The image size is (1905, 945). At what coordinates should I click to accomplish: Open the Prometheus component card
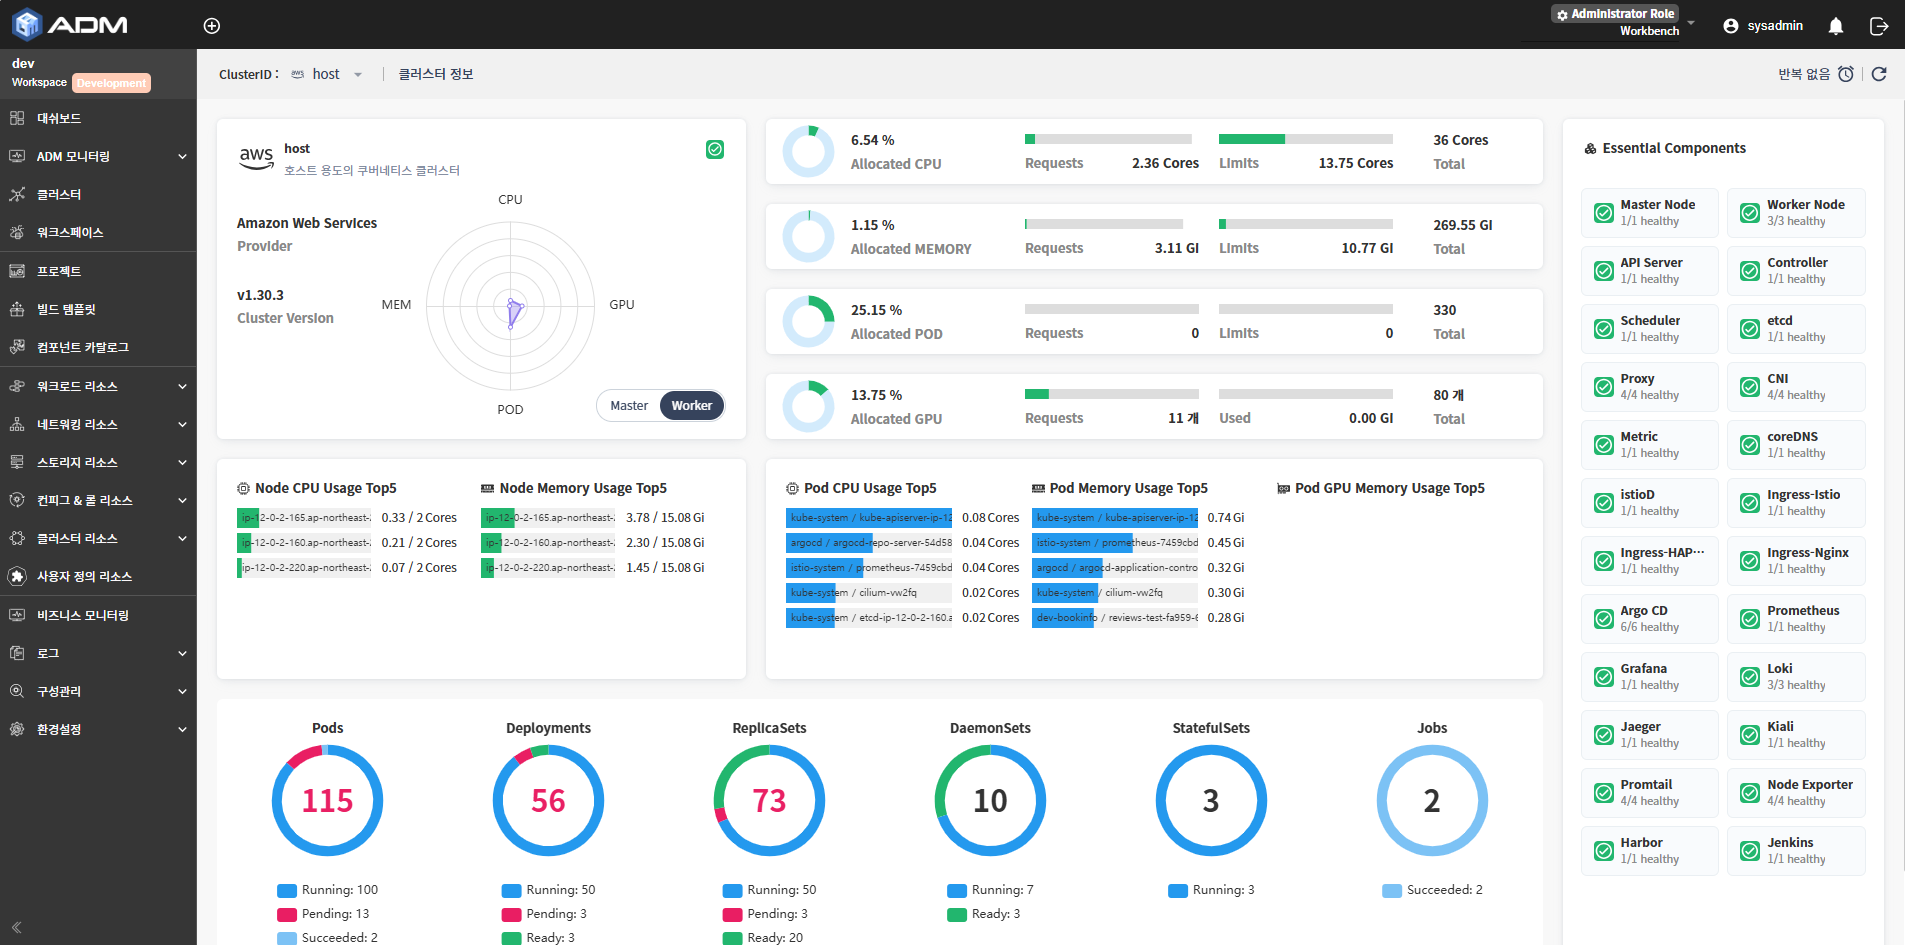click(1796, 618)
